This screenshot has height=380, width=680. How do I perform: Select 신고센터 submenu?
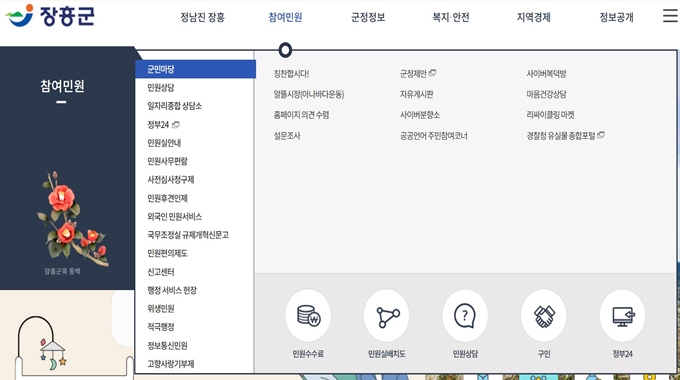coord(160,272)
